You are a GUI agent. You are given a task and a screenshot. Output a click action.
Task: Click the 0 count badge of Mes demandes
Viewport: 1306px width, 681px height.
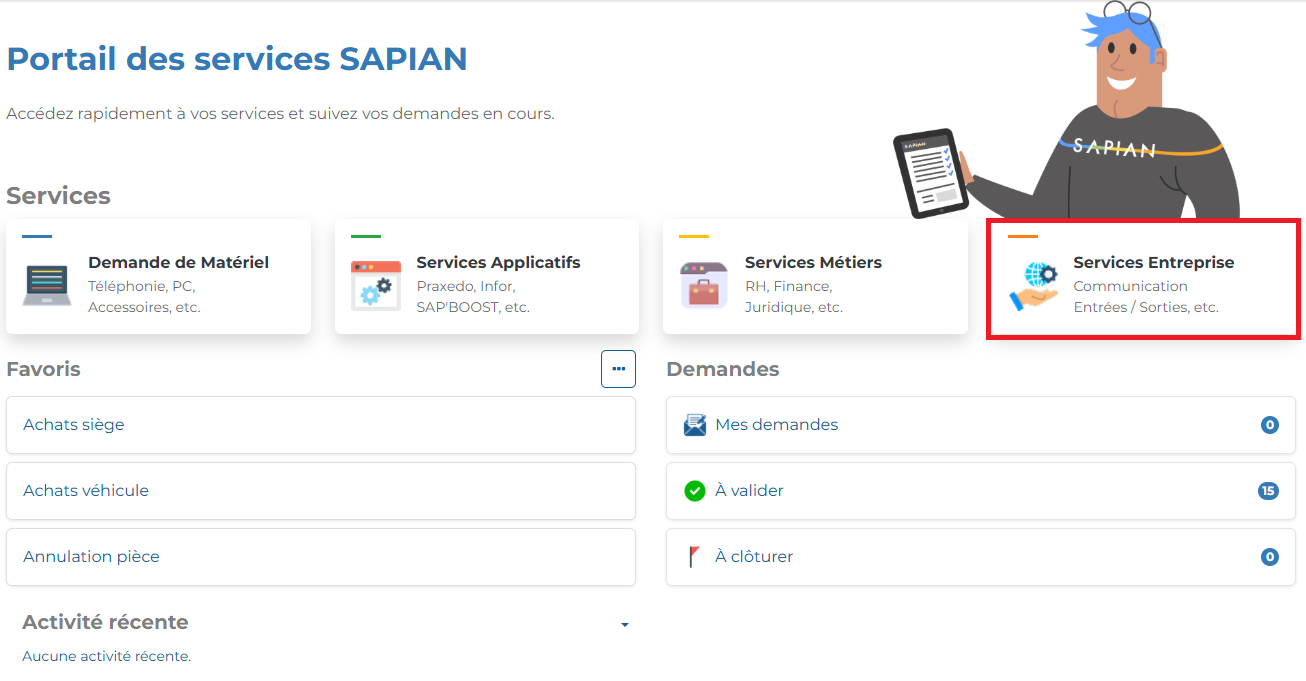(1270, 425)
